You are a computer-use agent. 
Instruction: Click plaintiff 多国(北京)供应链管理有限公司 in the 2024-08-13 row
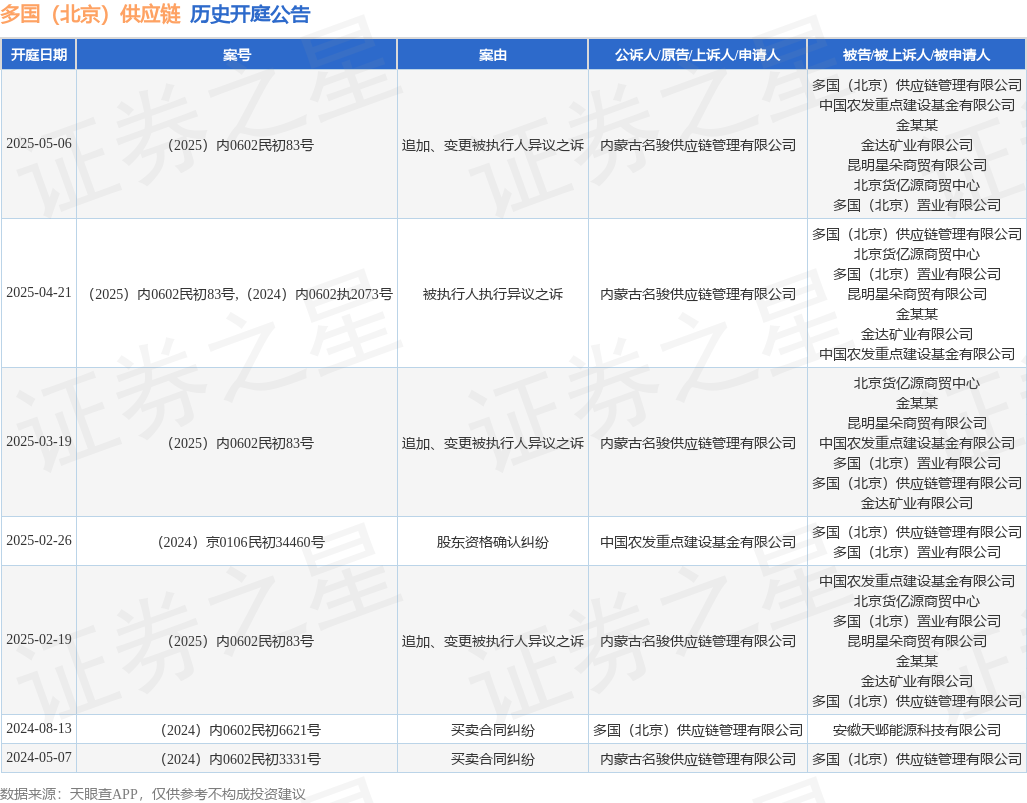pyautogui.click(x=698, y=730)
